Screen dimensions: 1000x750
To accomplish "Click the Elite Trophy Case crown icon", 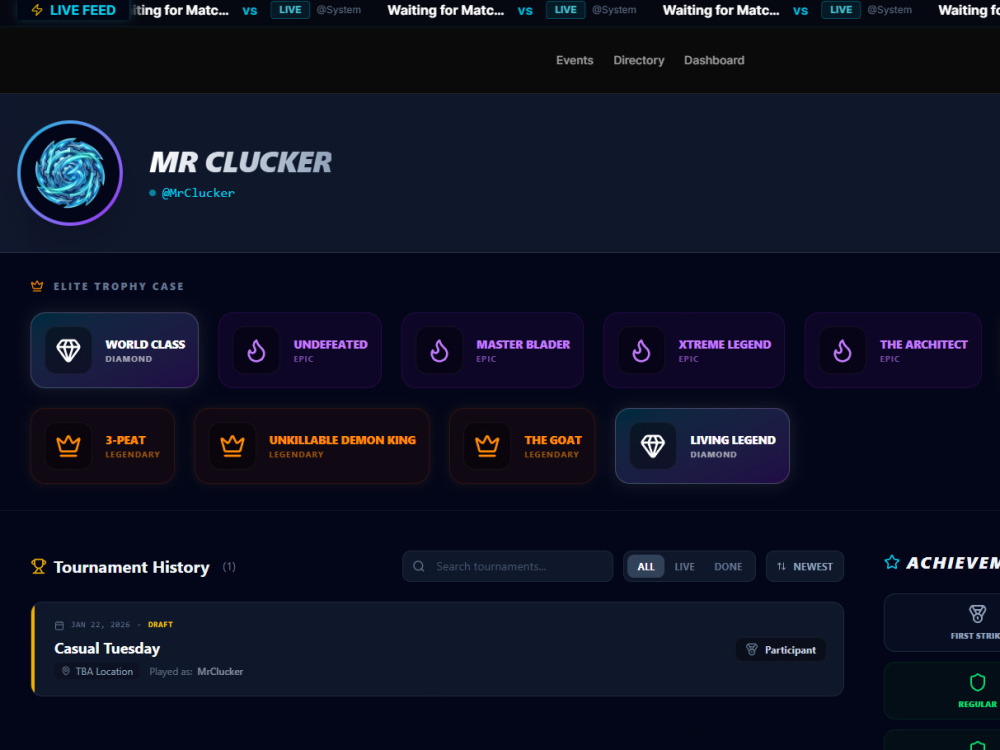I will [37, 286].
